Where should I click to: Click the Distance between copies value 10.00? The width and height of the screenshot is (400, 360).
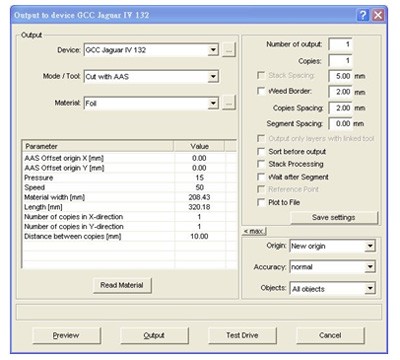pyautogui.click(x=199, y=236)
